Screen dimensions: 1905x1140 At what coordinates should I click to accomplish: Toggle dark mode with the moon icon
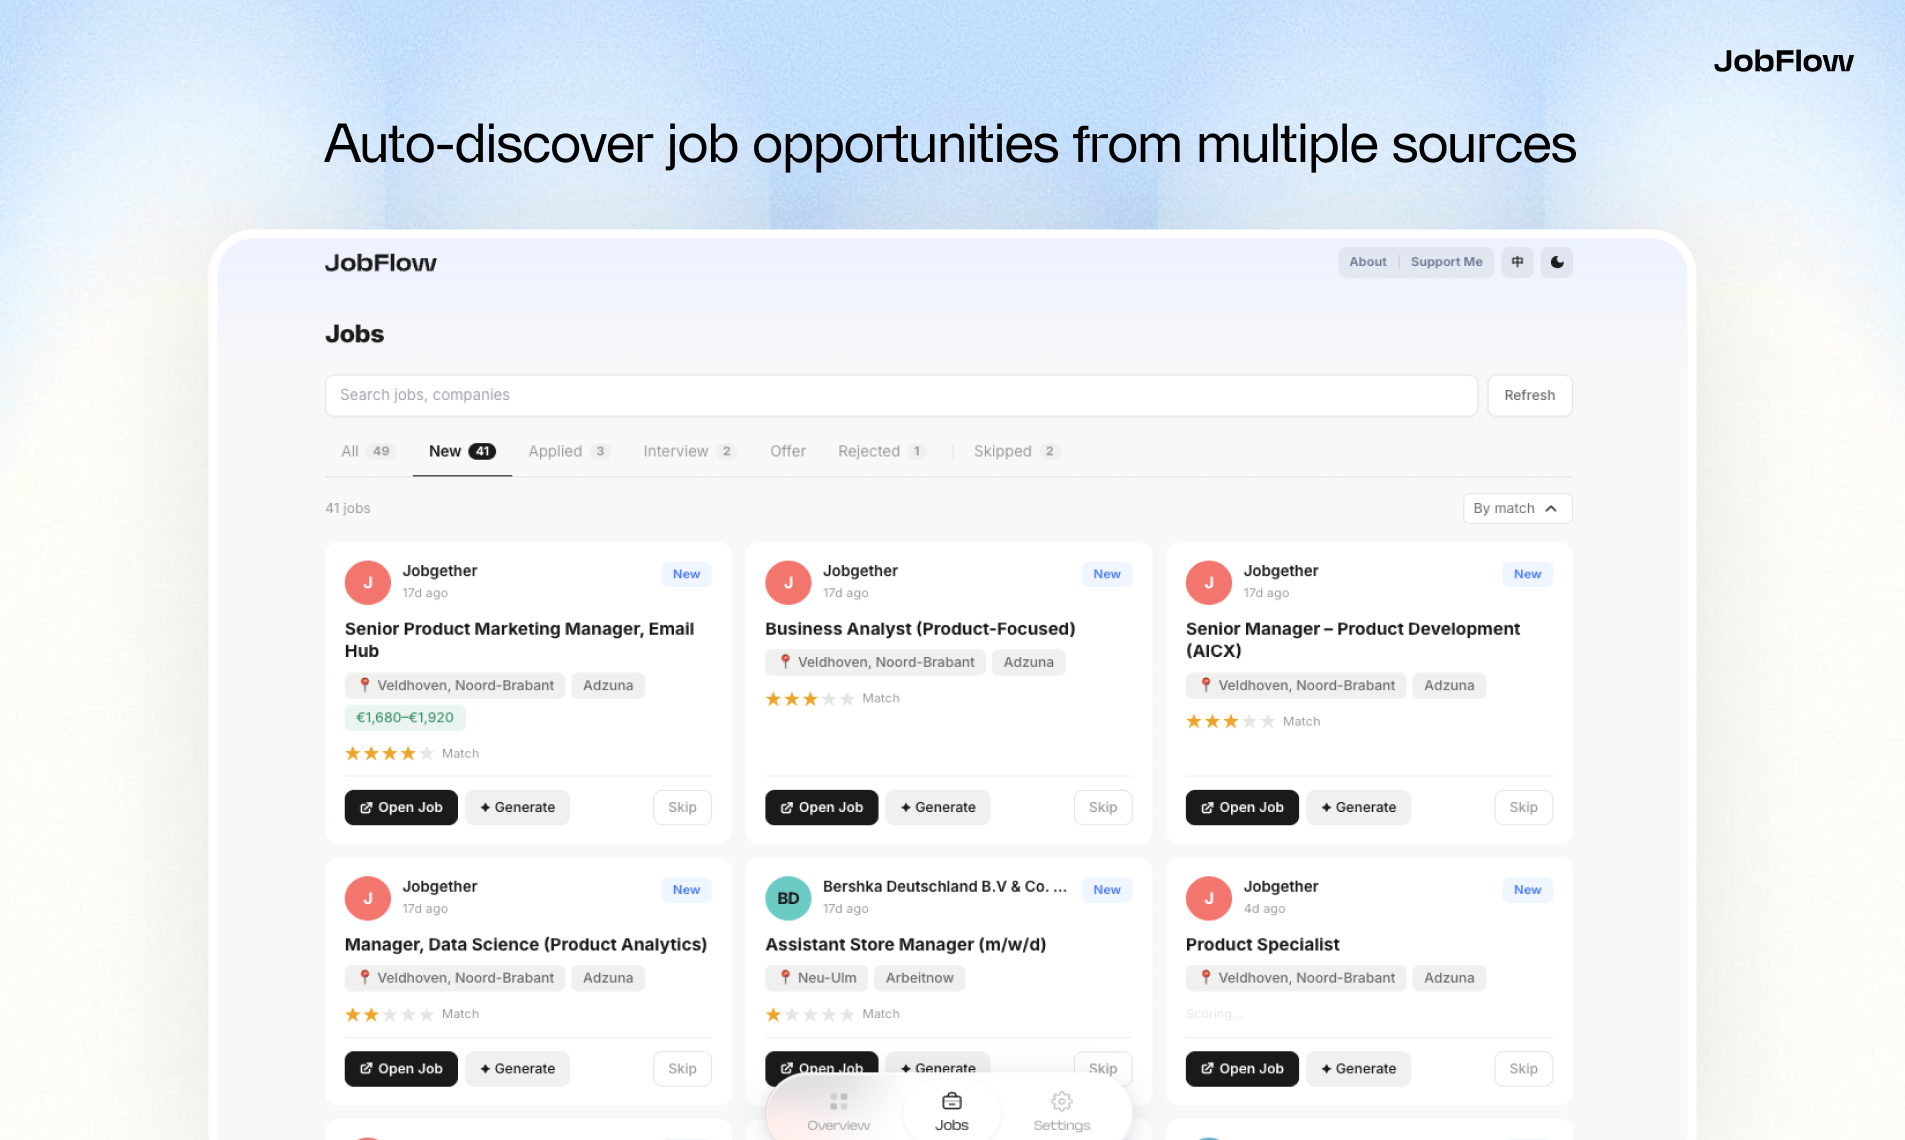tap(1557, 262)
